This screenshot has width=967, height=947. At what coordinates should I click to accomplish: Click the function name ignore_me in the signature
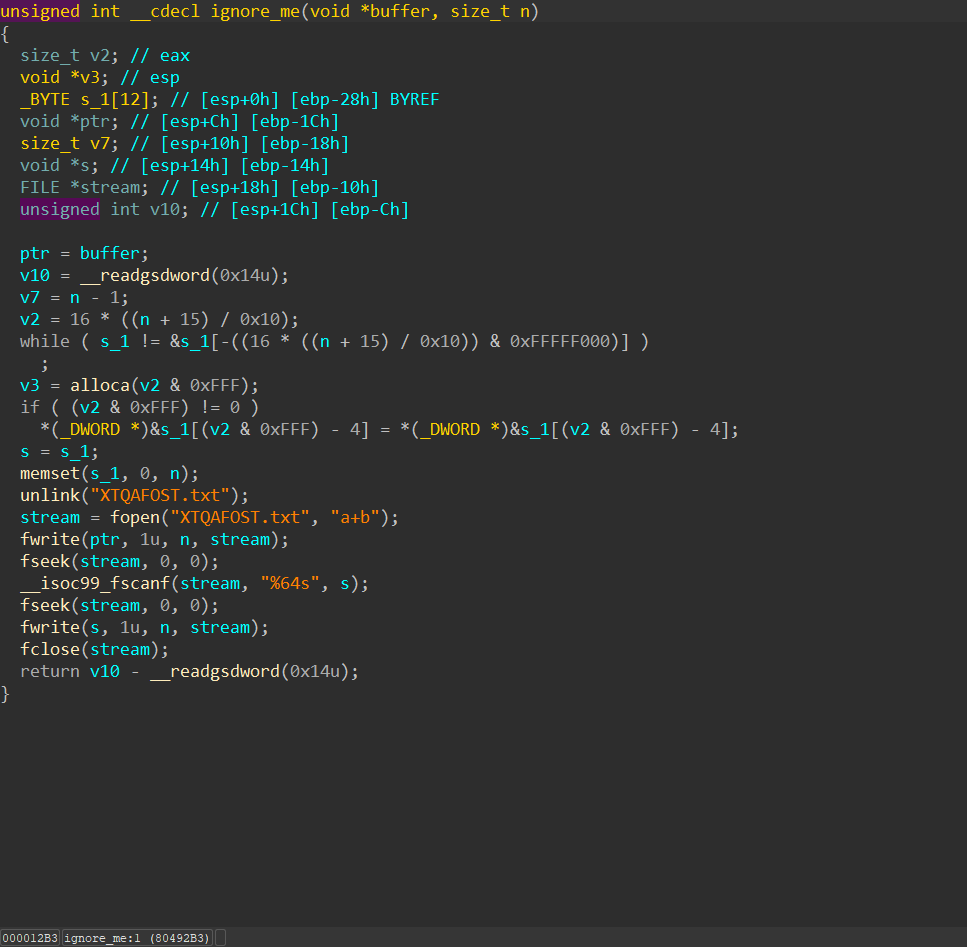pyautogui.click(x=255, y=11)
